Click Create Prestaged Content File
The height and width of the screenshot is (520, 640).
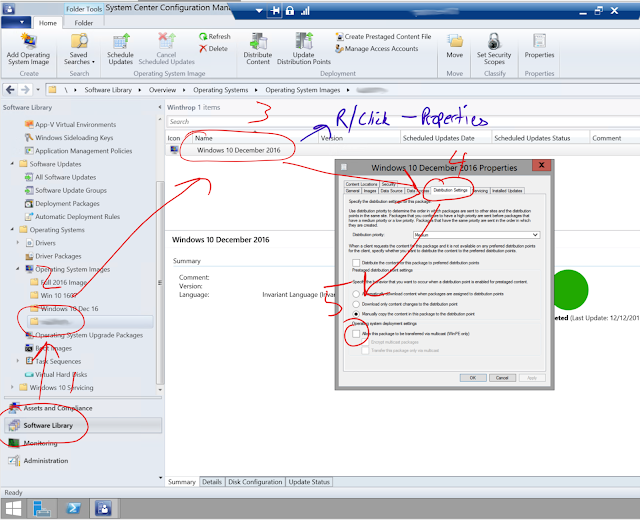(x=383, y=37)
